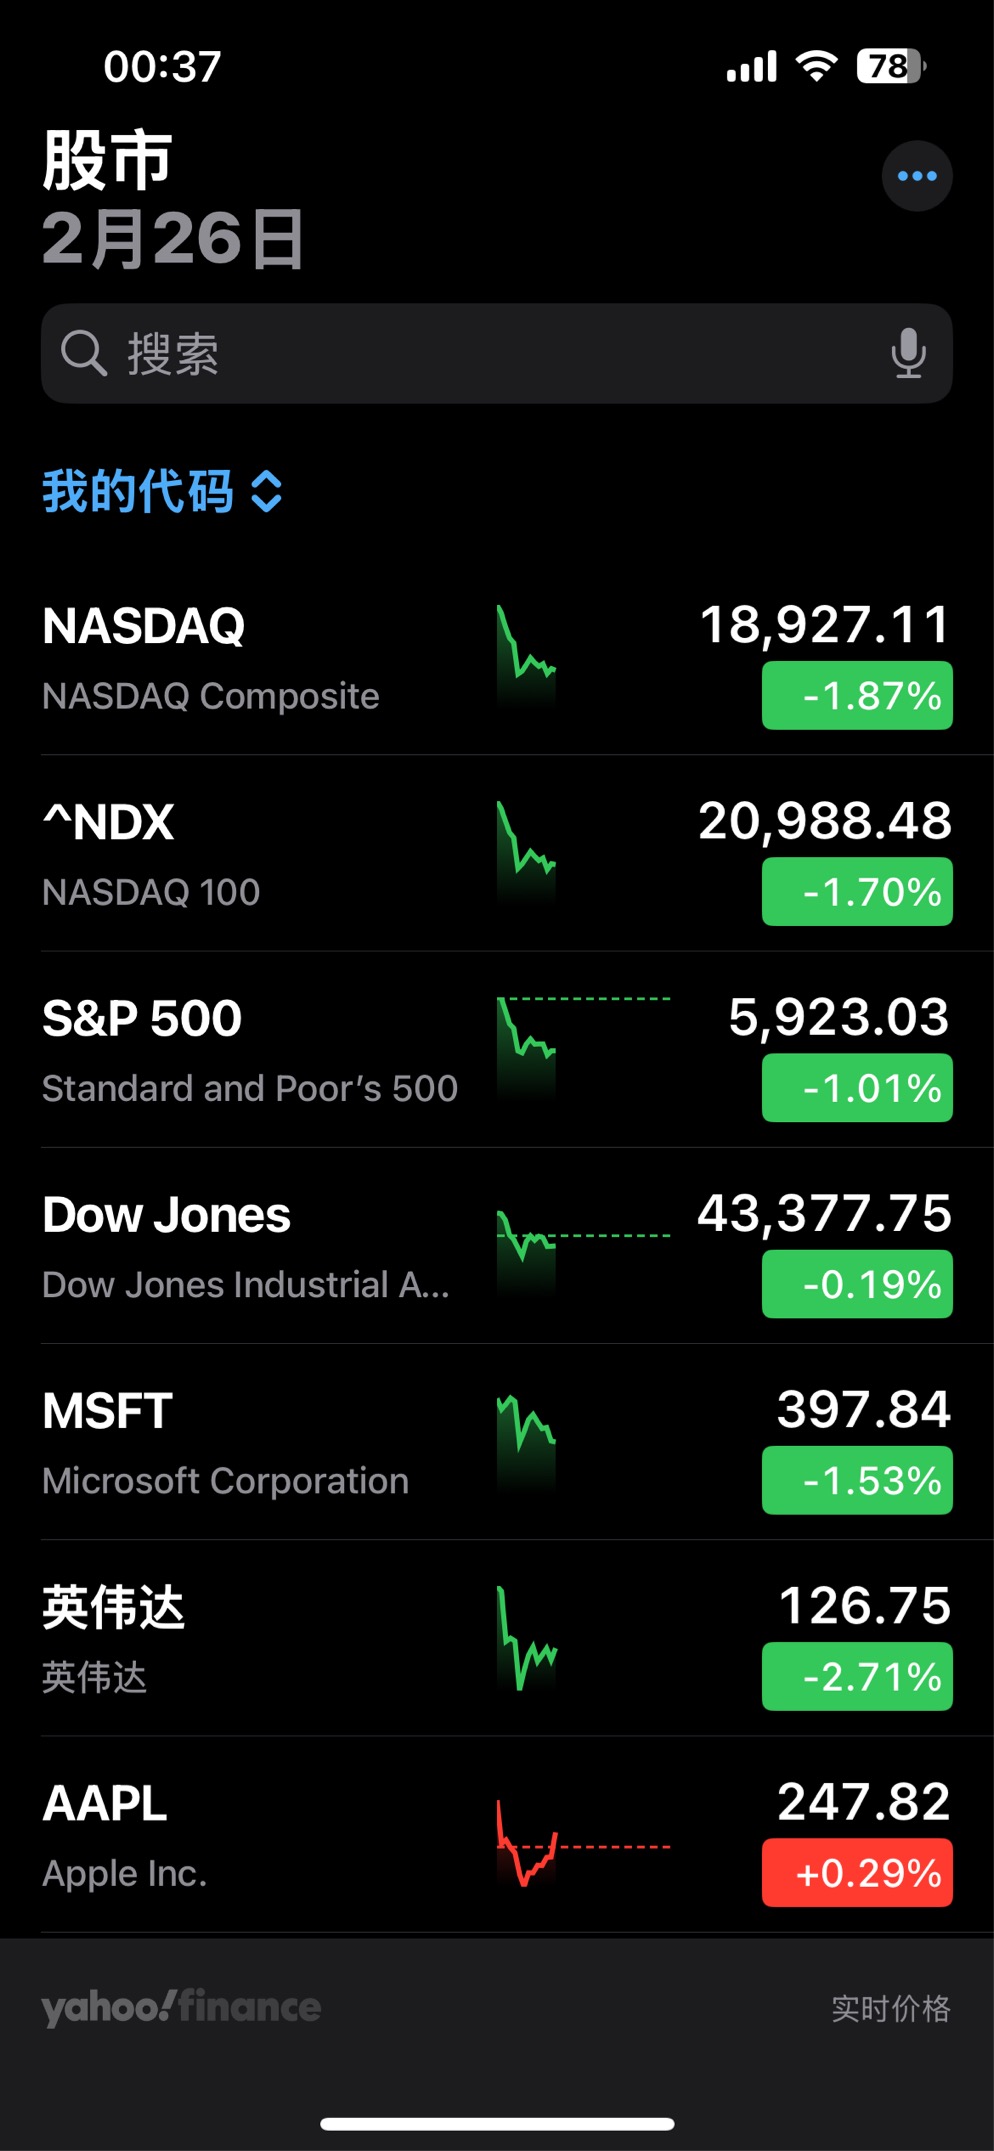Toggle AAPL +0.29% red change badge

(857, 1872)
